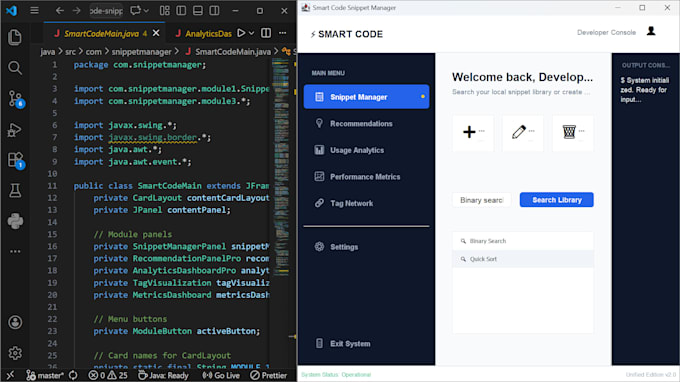This screenshot has height=382, width=680.
Task: Open the user profile icon
Action: click(651, 31)
